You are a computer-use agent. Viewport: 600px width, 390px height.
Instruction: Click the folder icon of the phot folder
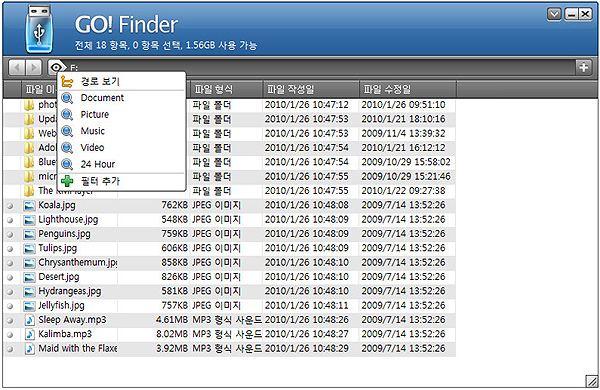pos(29,105)
